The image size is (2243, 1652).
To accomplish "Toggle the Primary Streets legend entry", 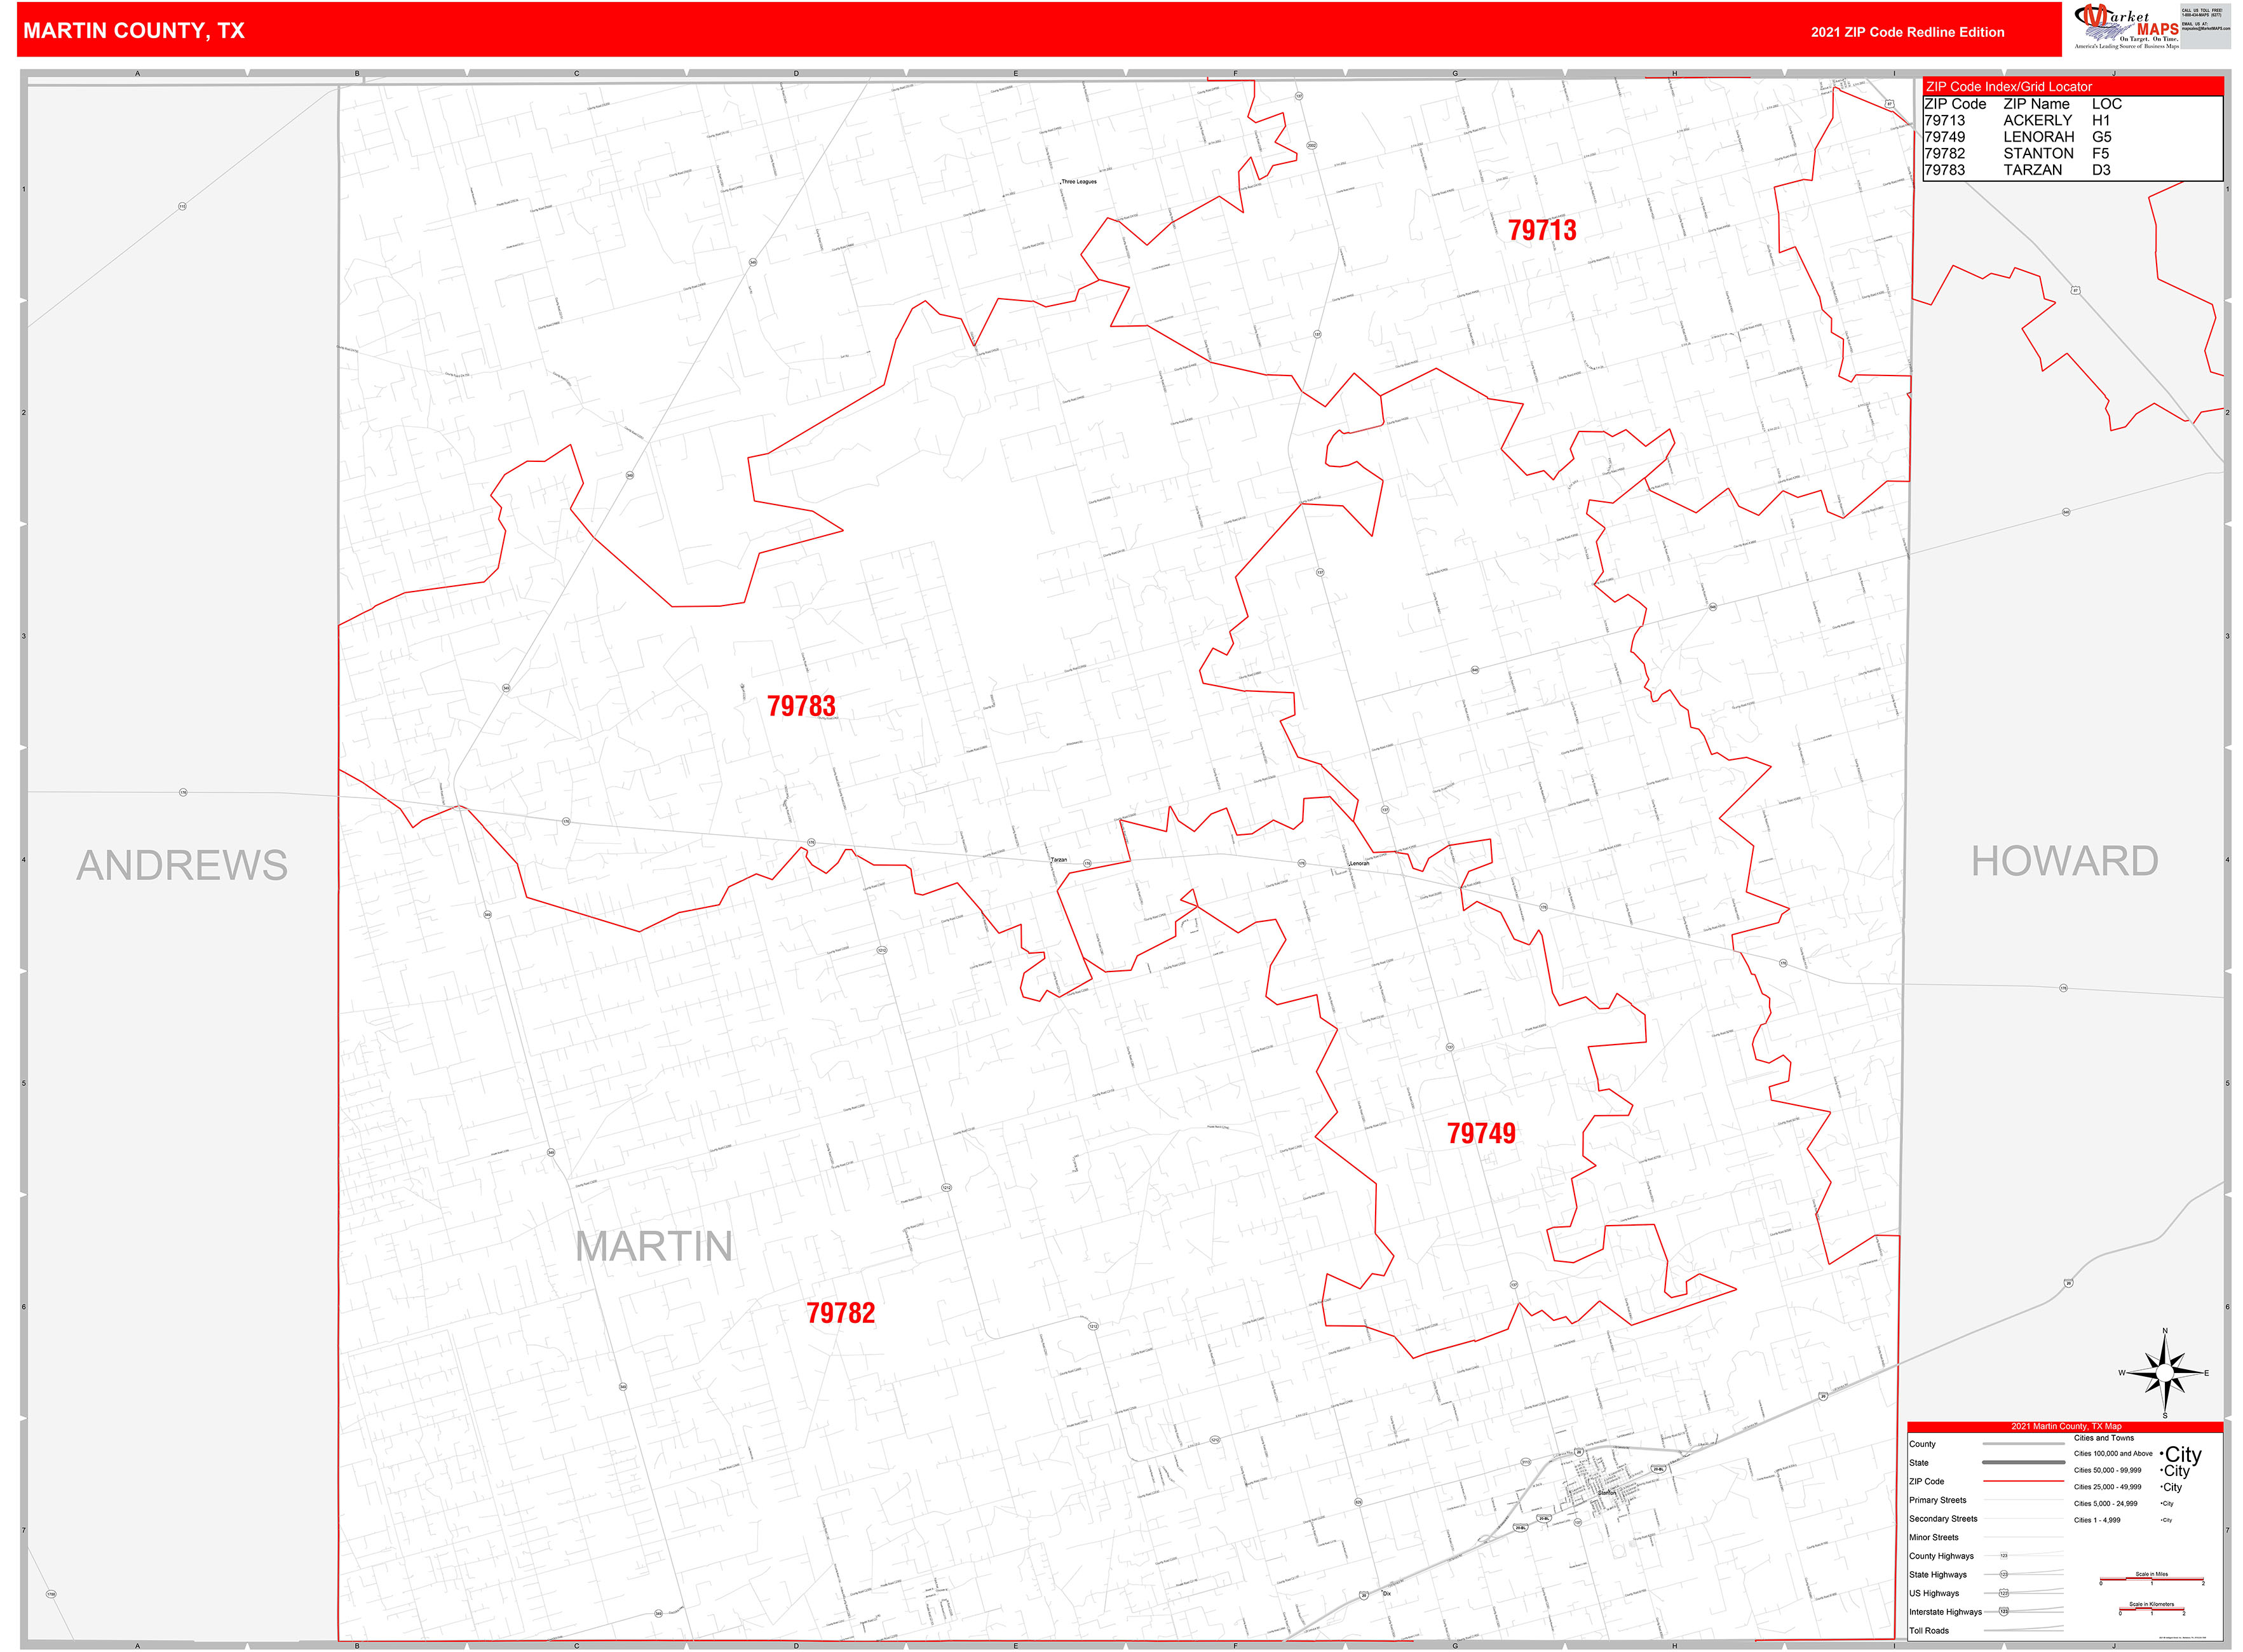I will [1938, 1501].
